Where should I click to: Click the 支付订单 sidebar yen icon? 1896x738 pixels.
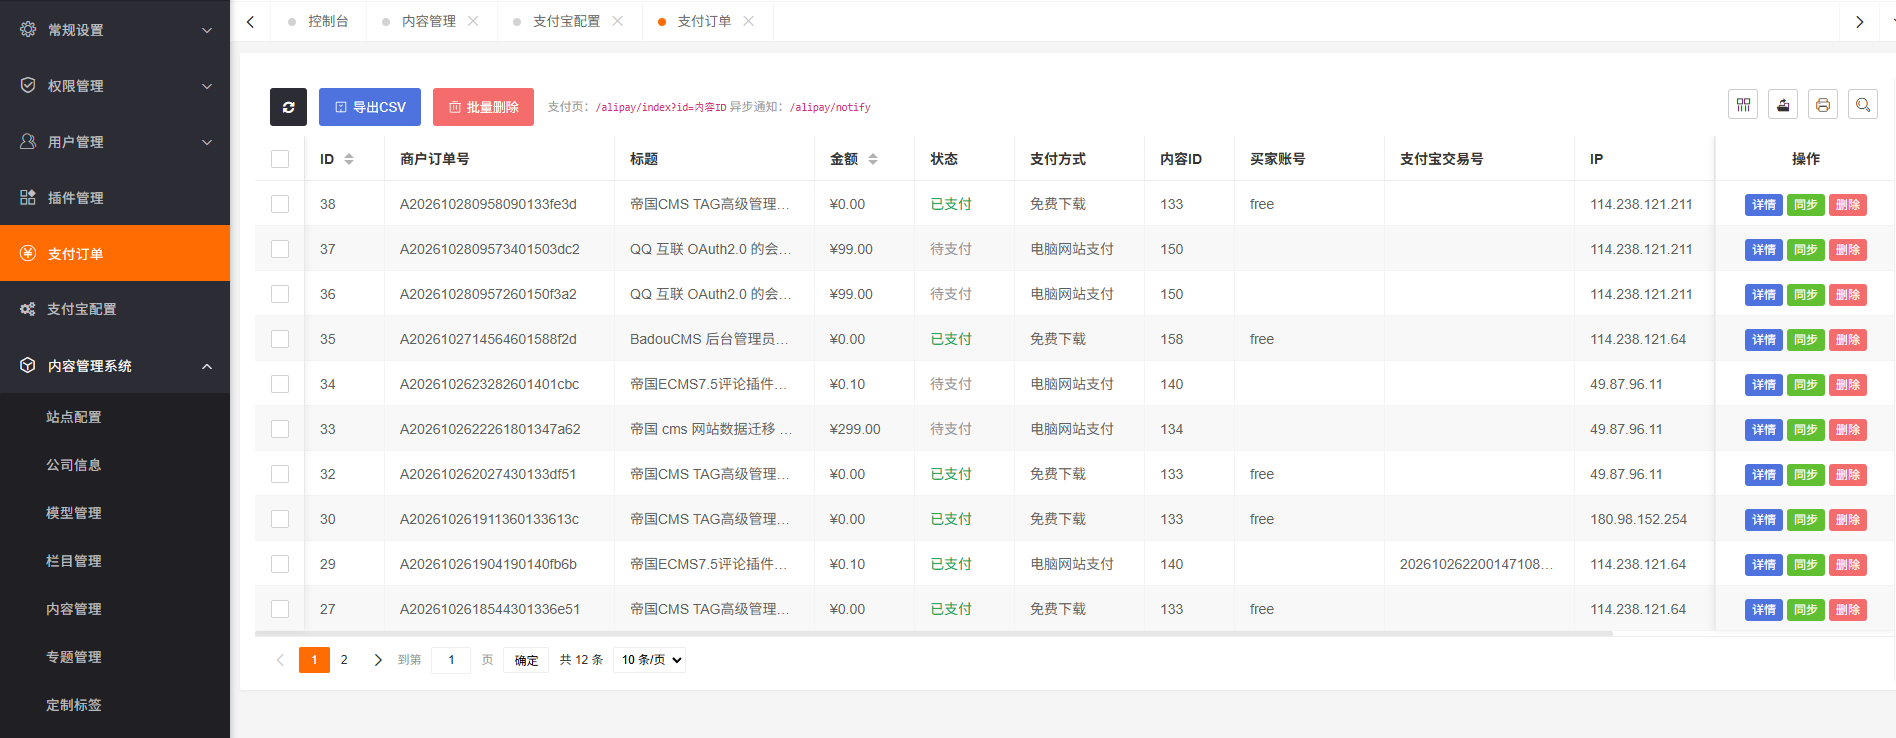click(x=28, y=253)
